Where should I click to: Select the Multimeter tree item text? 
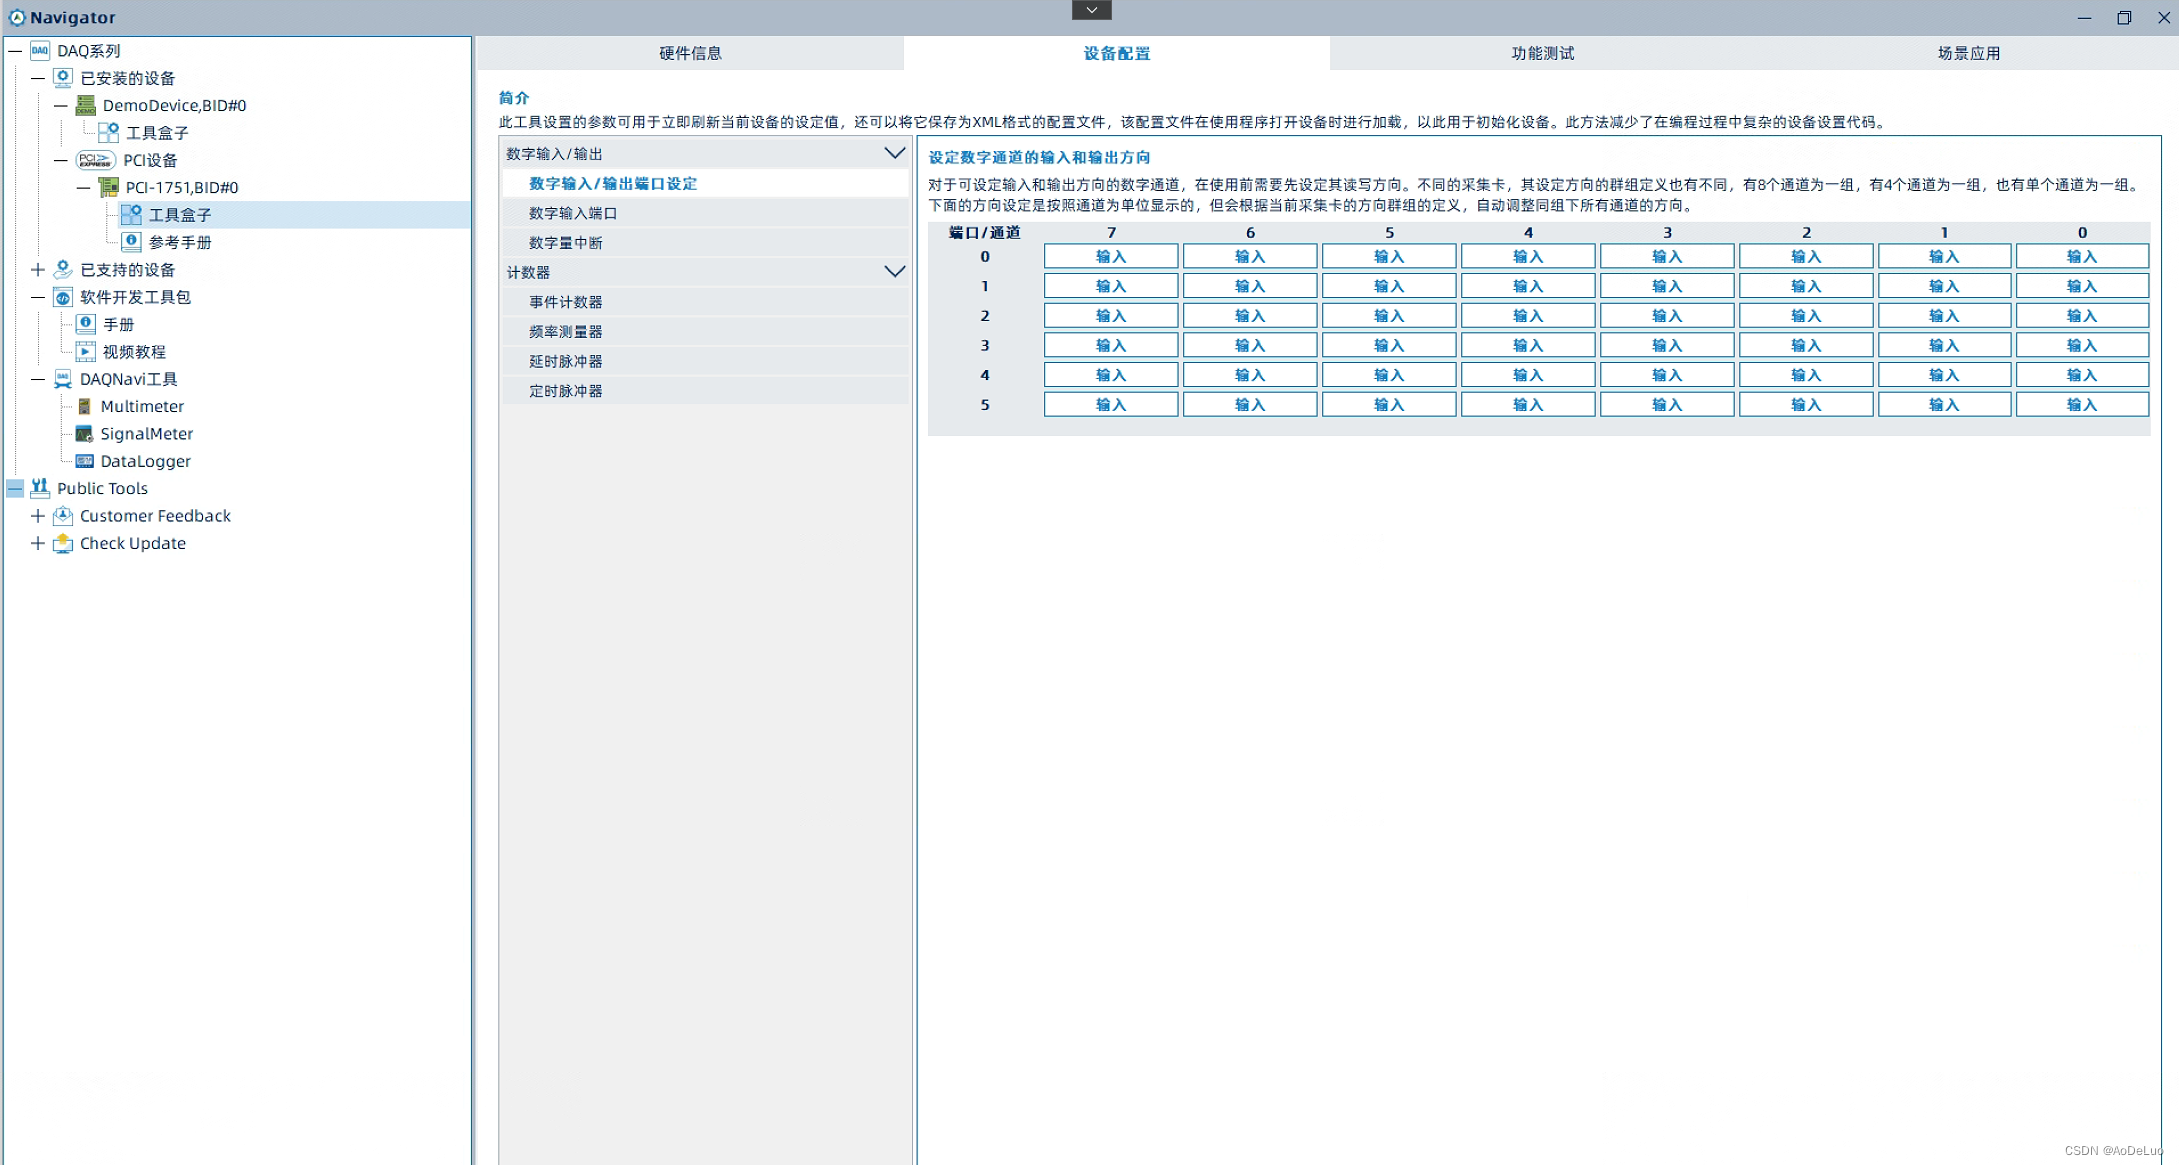point(142,406)
